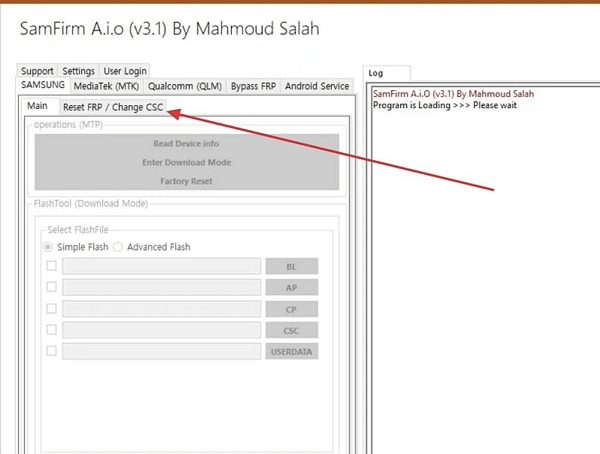Select the Simple Flash radio option

[x=47, y=247]
